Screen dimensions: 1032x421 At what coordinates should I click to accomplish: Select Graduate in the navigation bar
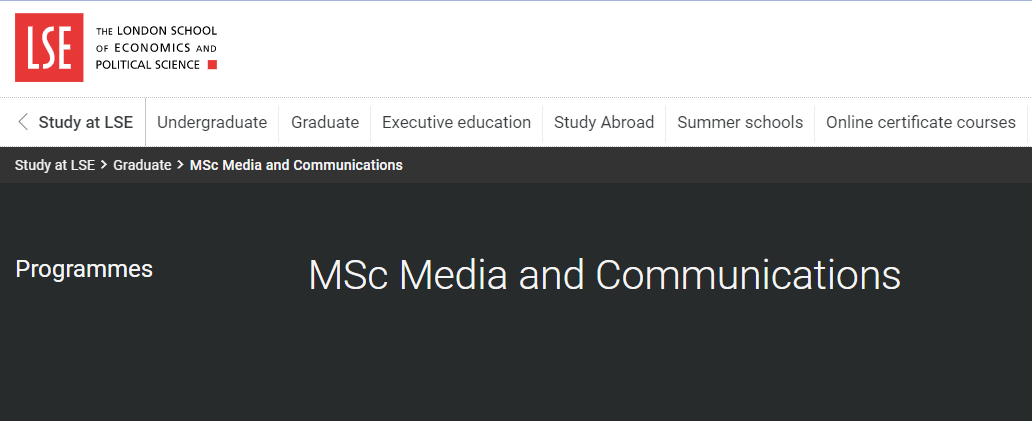[325, 122]
